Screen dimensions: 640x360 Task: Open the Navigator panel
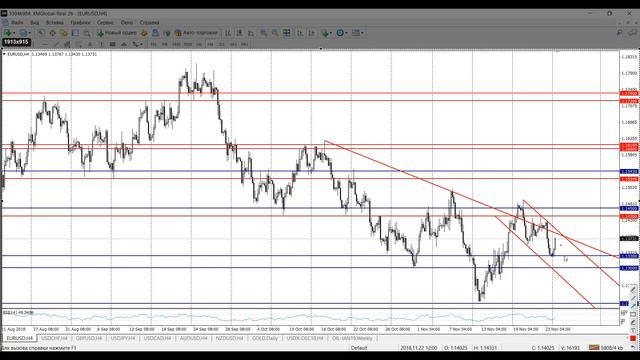coord(64,33)
